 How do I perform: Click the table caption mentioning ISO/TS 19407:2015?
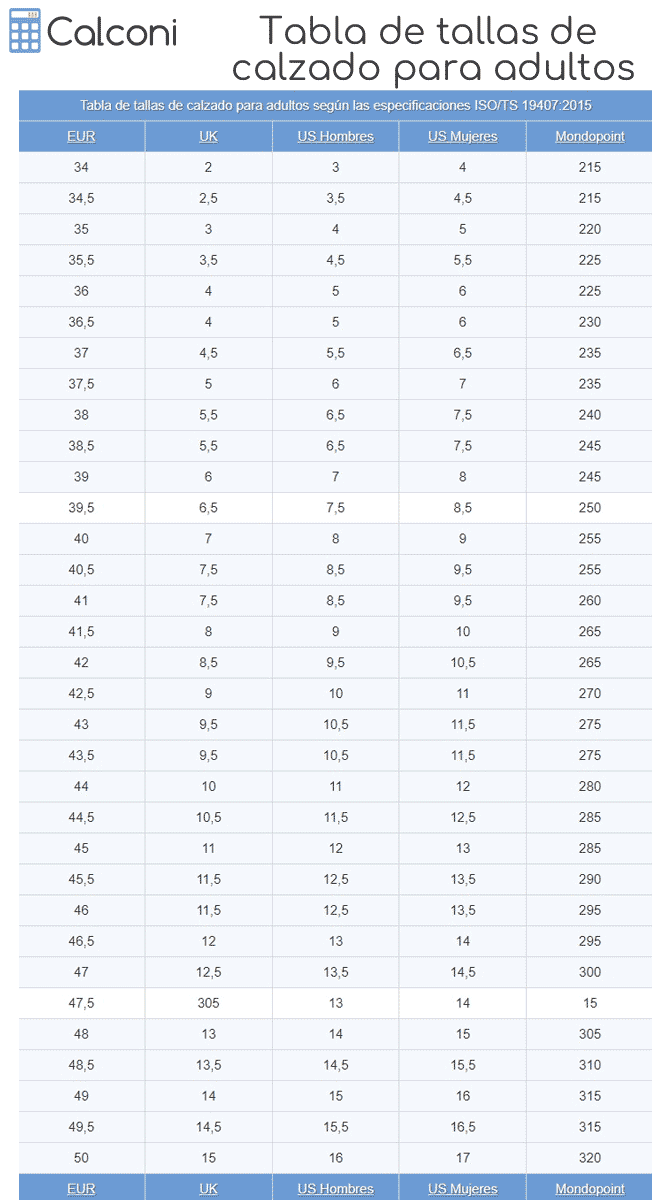tap(335, 105)
